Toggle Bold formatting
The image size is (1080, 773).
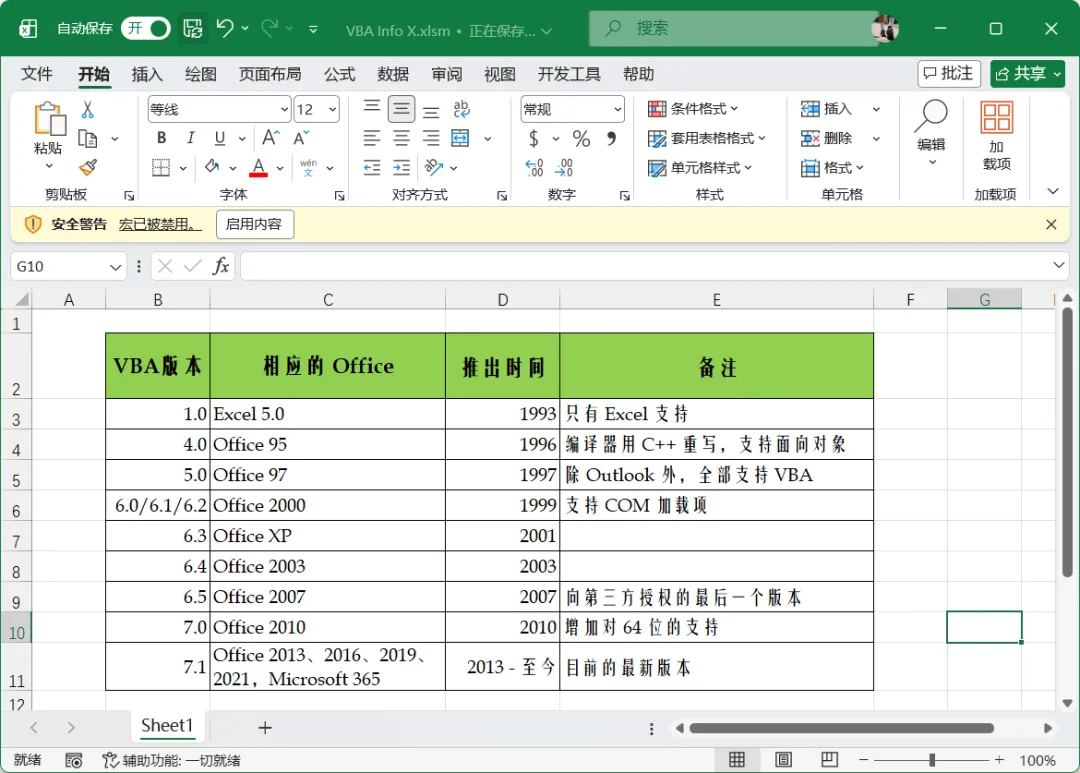[x=162, y=138]
